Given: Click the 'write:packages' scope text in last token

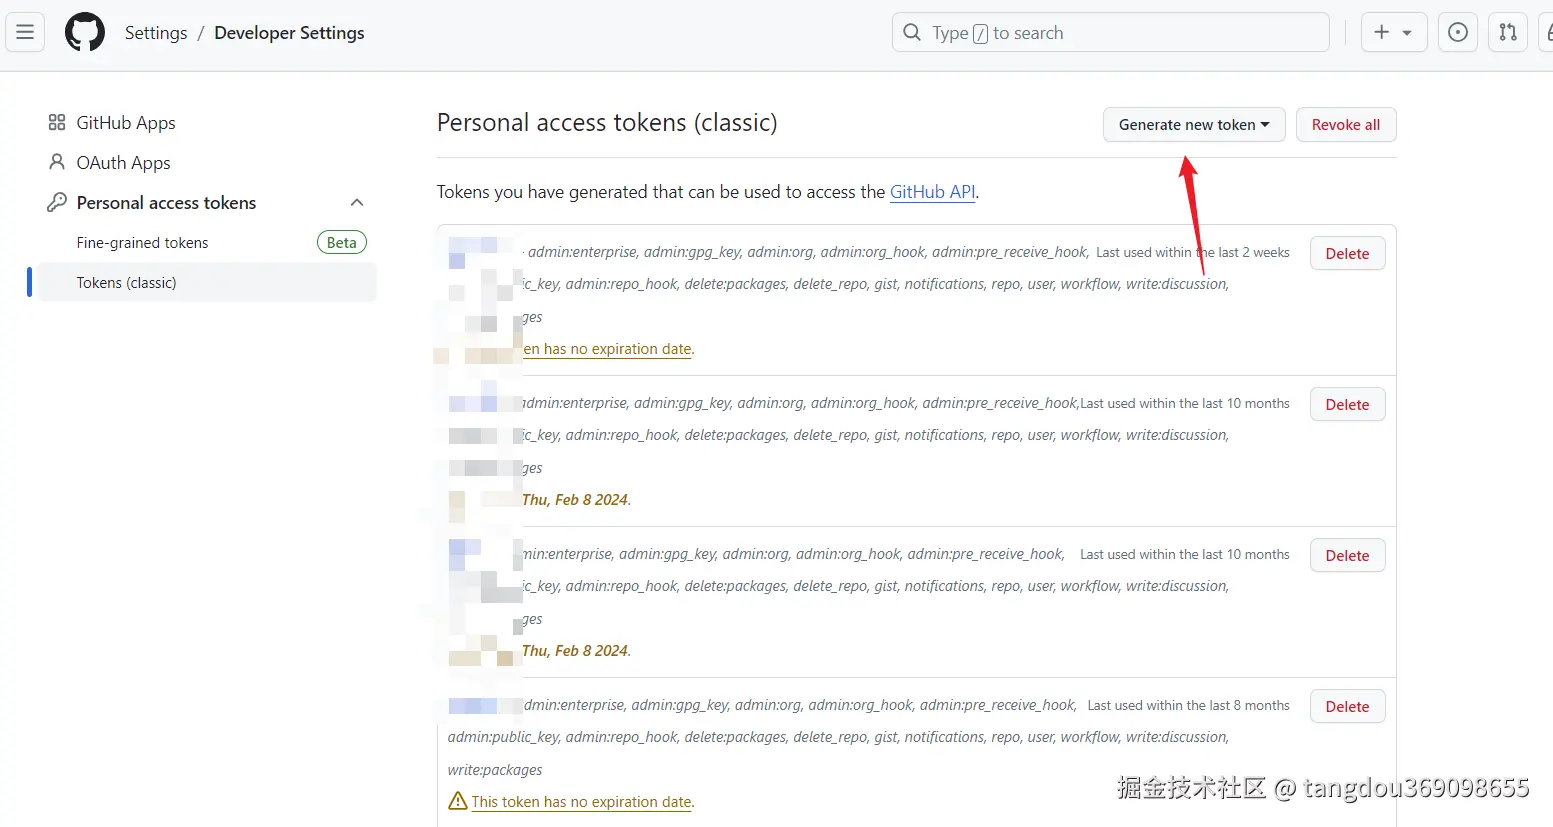Looking at the screenshot, I should pos(495,770).
